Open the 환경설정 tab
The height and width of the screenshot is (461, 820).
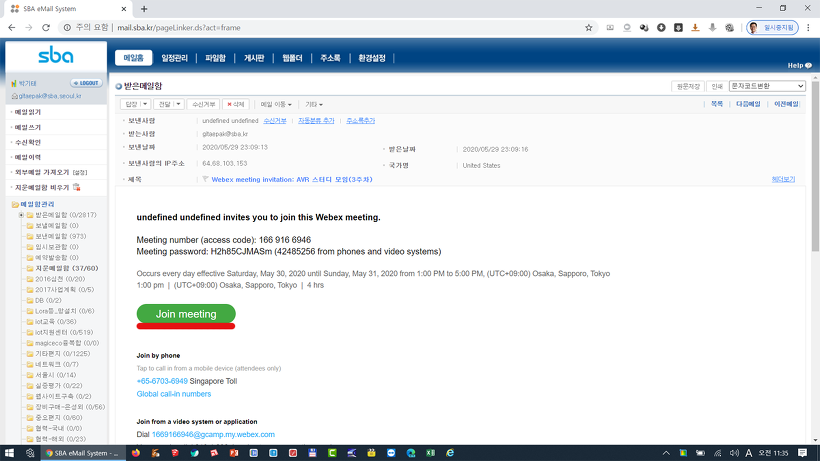pyautogui.click(x=372, y=58)
